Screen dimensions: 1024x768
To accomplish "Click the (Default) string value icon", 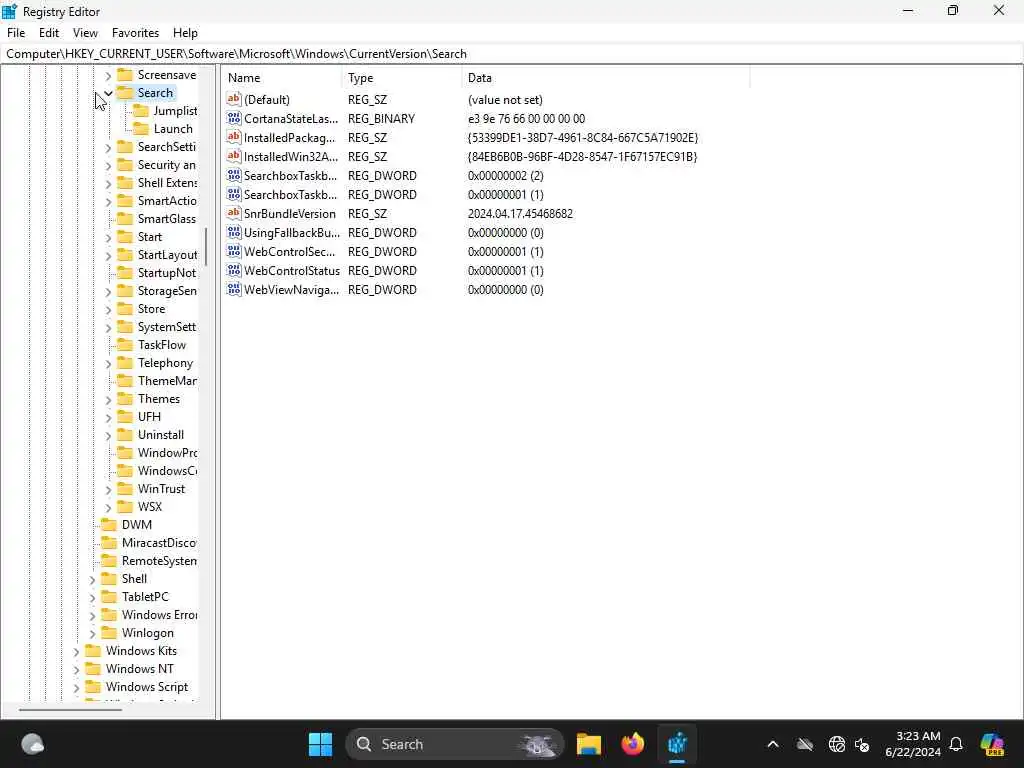I will coord(234,99).
